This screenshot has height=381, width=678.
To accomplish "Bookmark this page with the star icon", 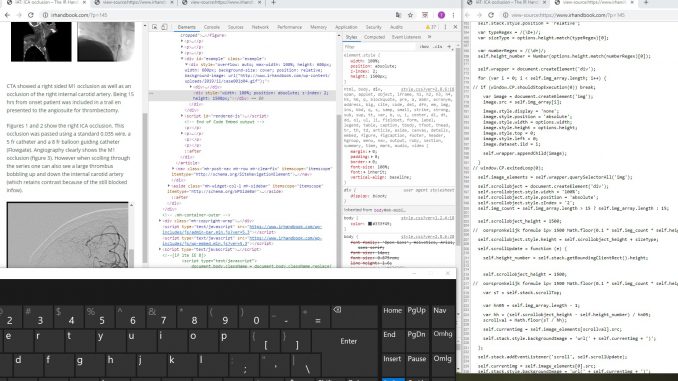I will coord(410,15).
